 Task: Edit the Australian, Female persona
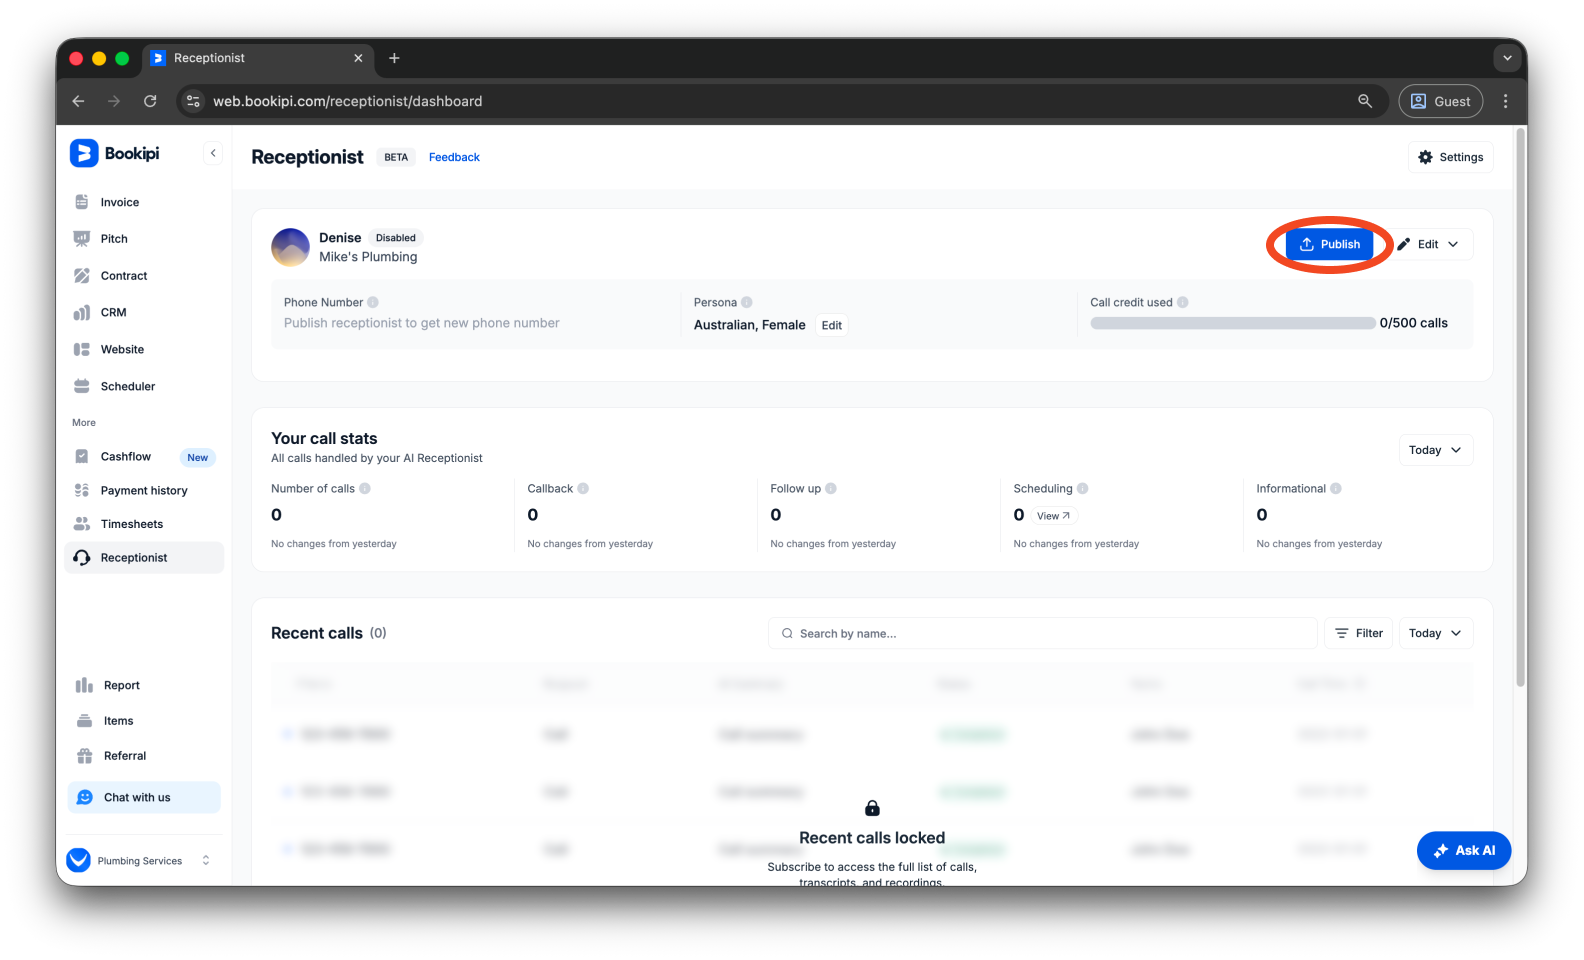(832, 325)
